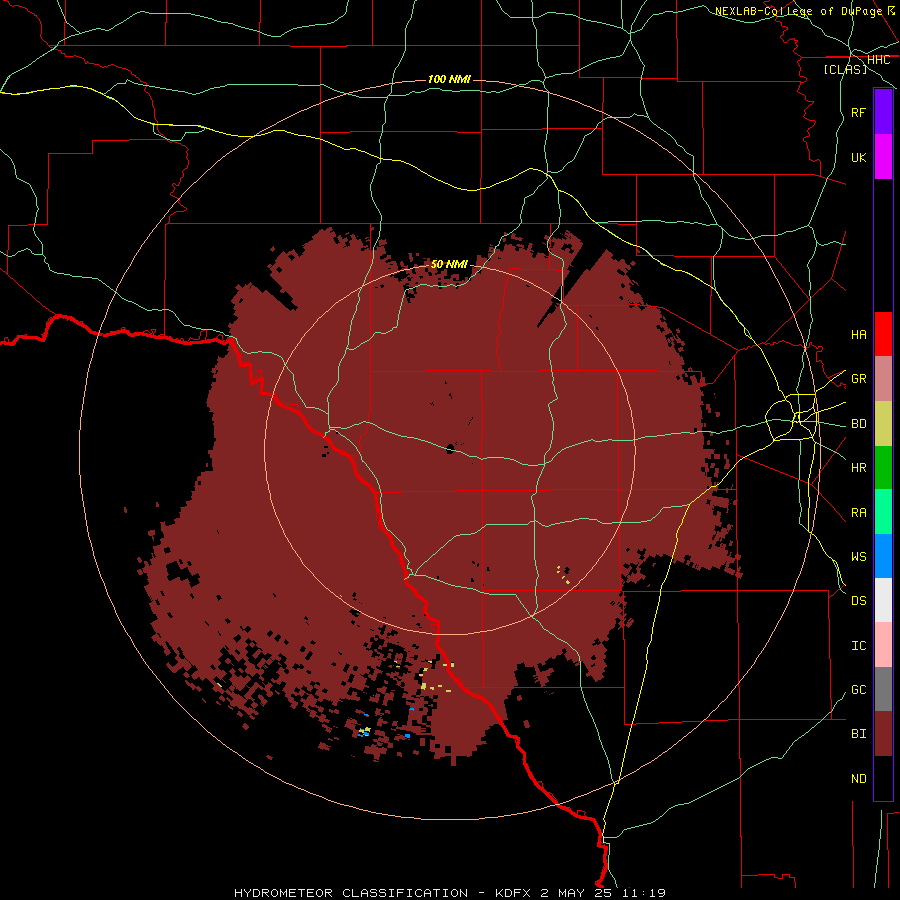Click the IC light pink legend swatch
The width and height of the screenshot is (900, 900).
click(883, 645)
